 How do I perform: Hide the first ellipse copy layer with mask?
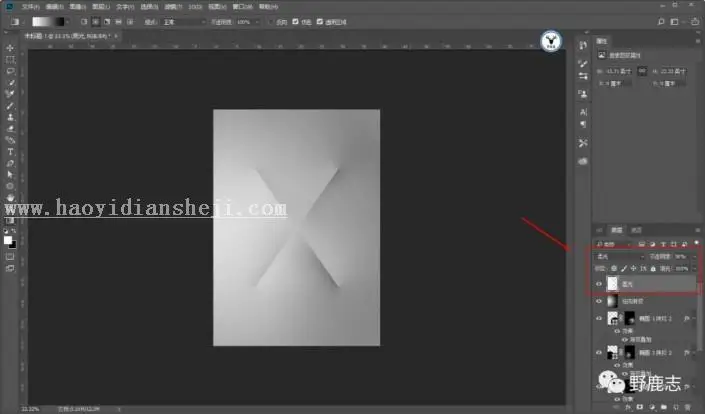(x=599, y=318)
